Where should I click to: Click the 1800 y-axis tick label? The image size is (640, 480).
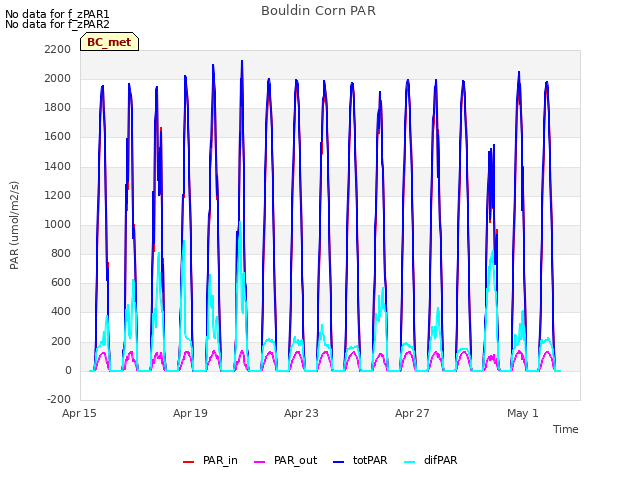58,108
